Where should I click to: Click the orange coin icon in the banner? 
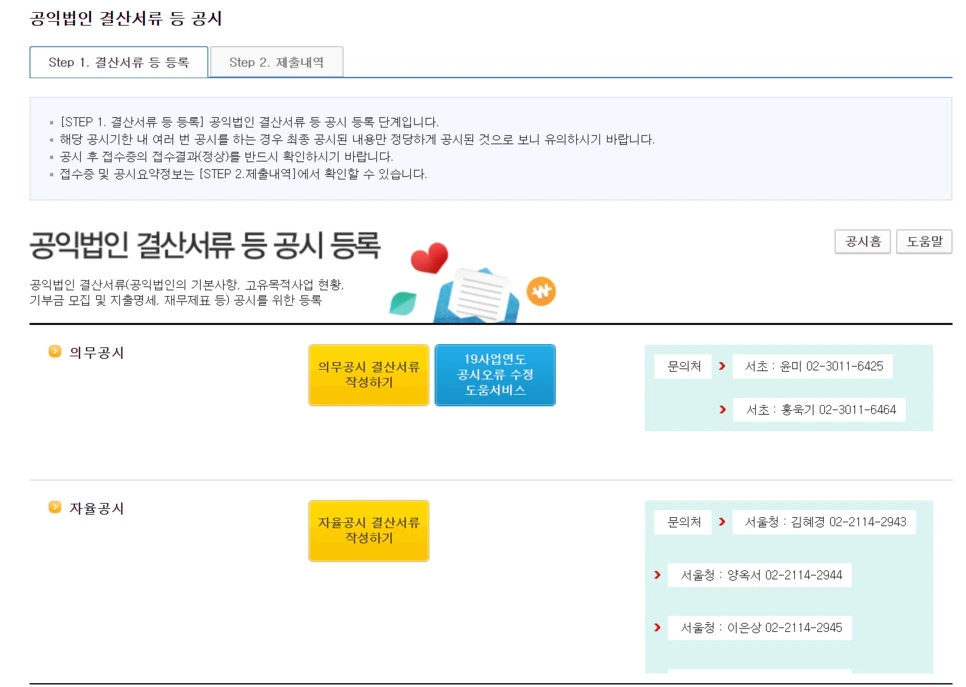click(541, 289)
